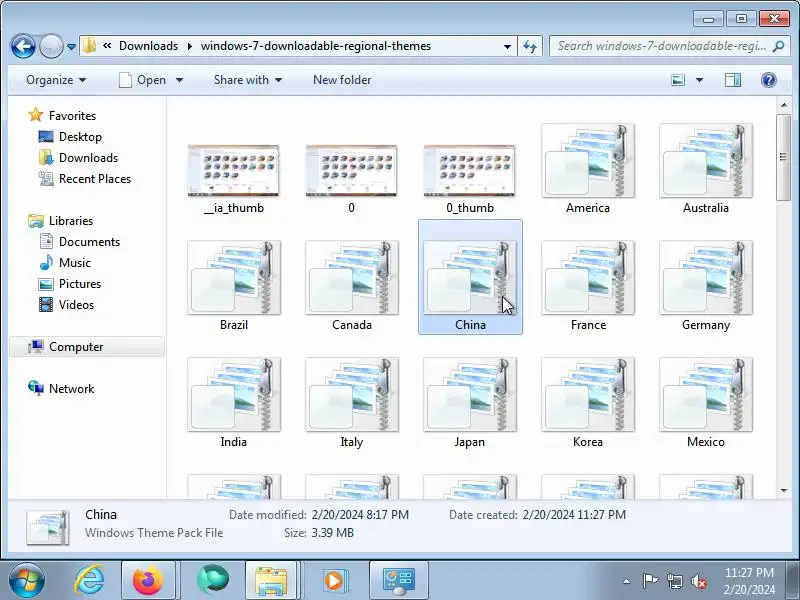Select the Mexico theme pack file
This screenshot has width=800, height=600.
coord(706,403)
